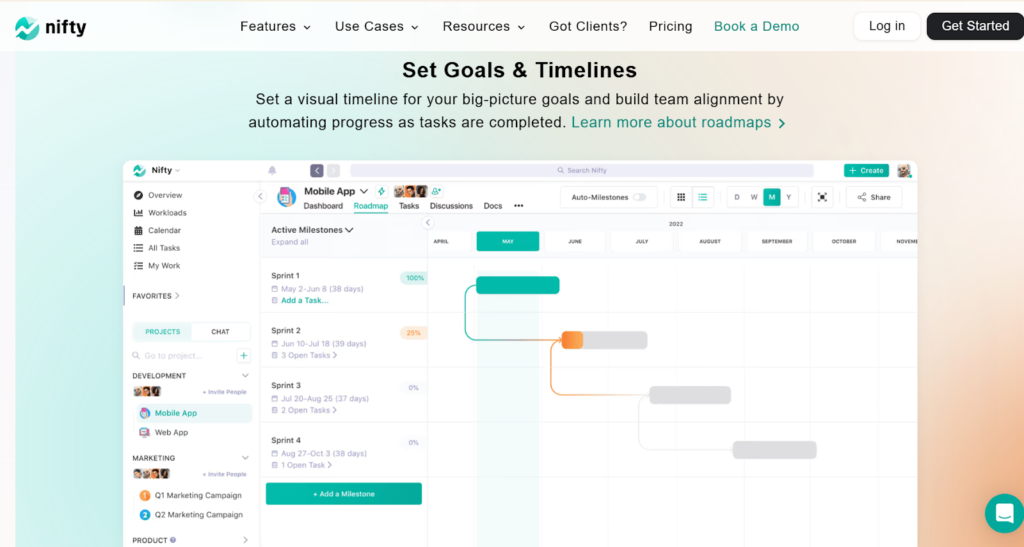Click the Search Nifty field

click(x=582, y=171)
